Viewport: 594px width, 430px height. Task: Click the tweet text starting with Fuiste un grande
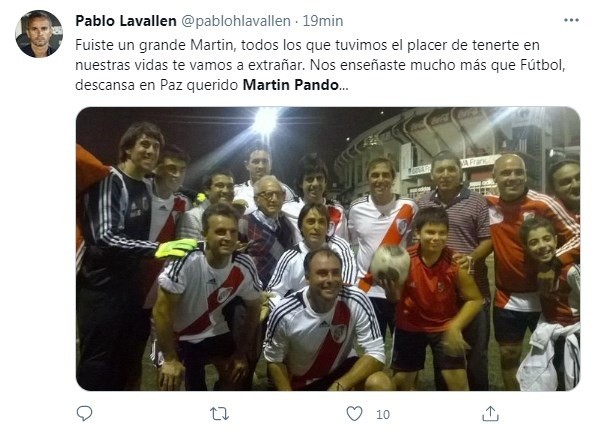[320, 65]
